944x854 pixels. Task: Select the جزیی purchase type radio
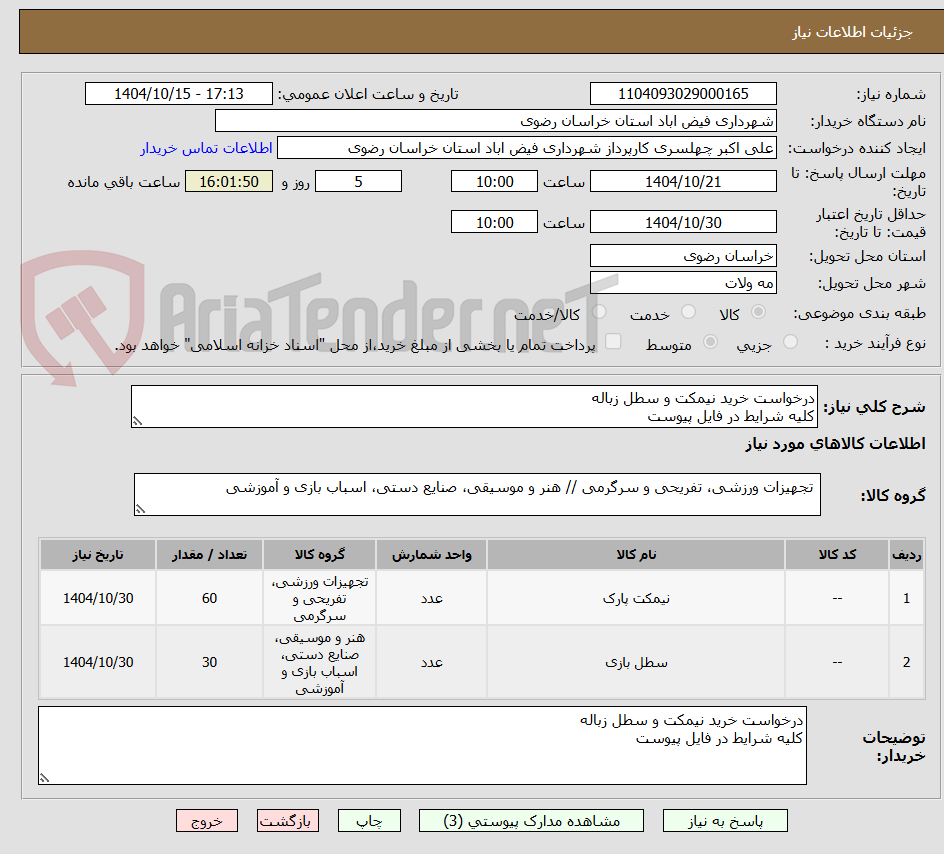(x=790, y=342)
